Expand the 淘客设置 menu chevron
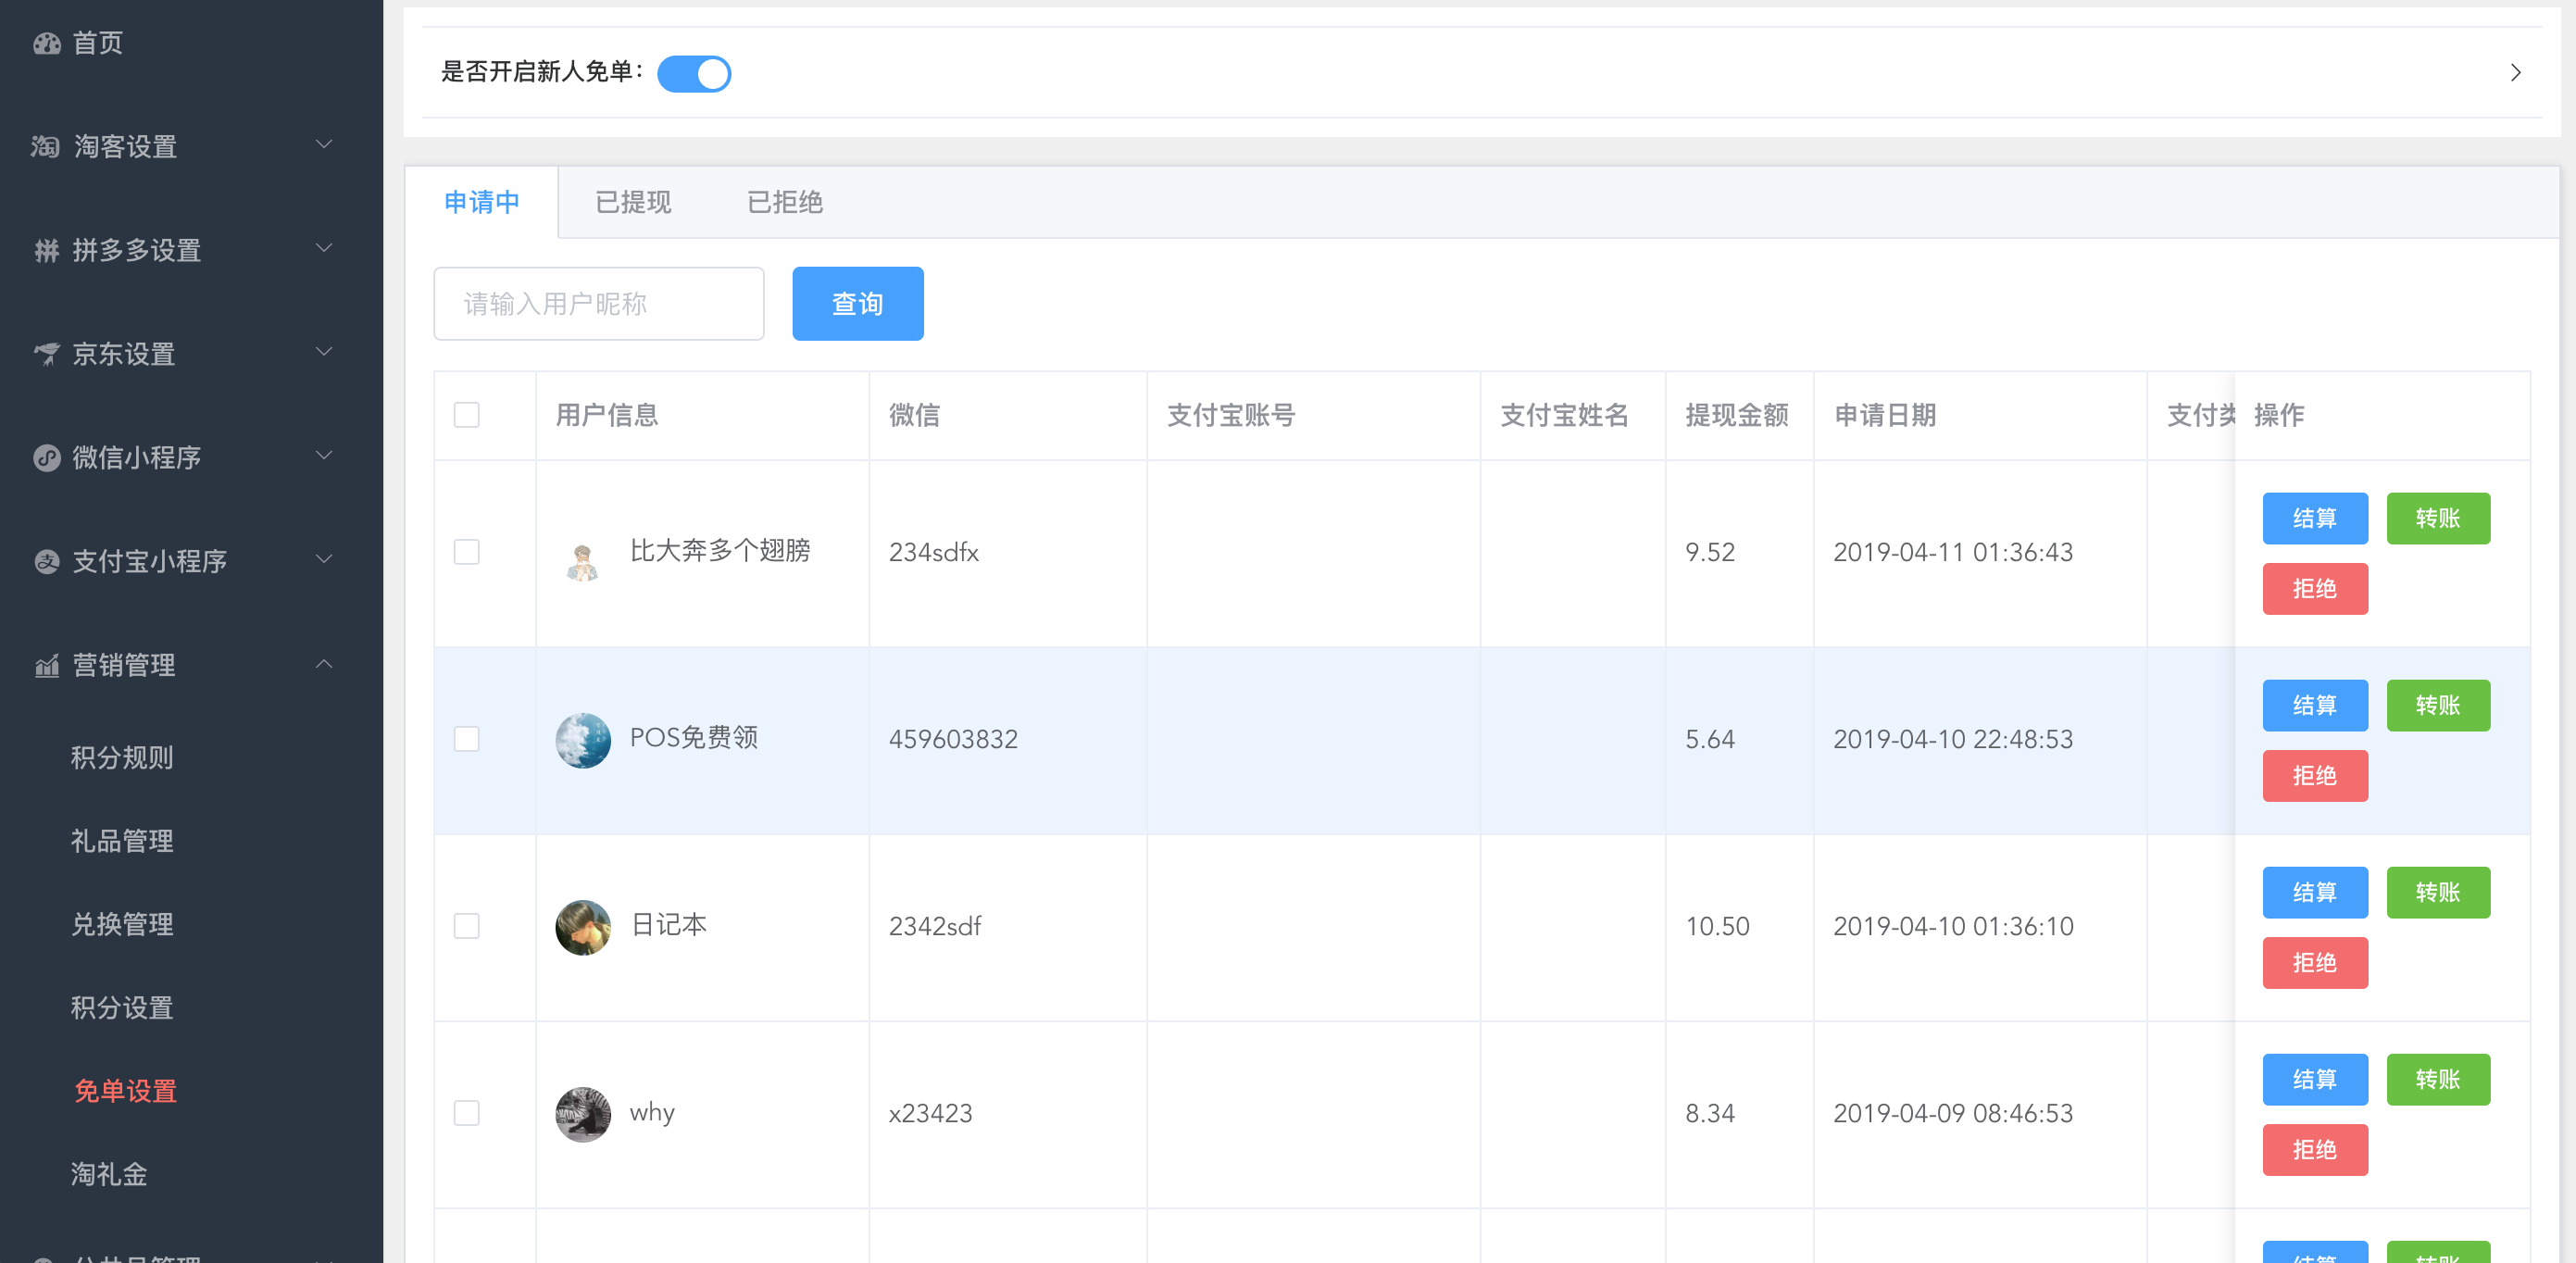2576x1263 pixels. click(324, 144)
